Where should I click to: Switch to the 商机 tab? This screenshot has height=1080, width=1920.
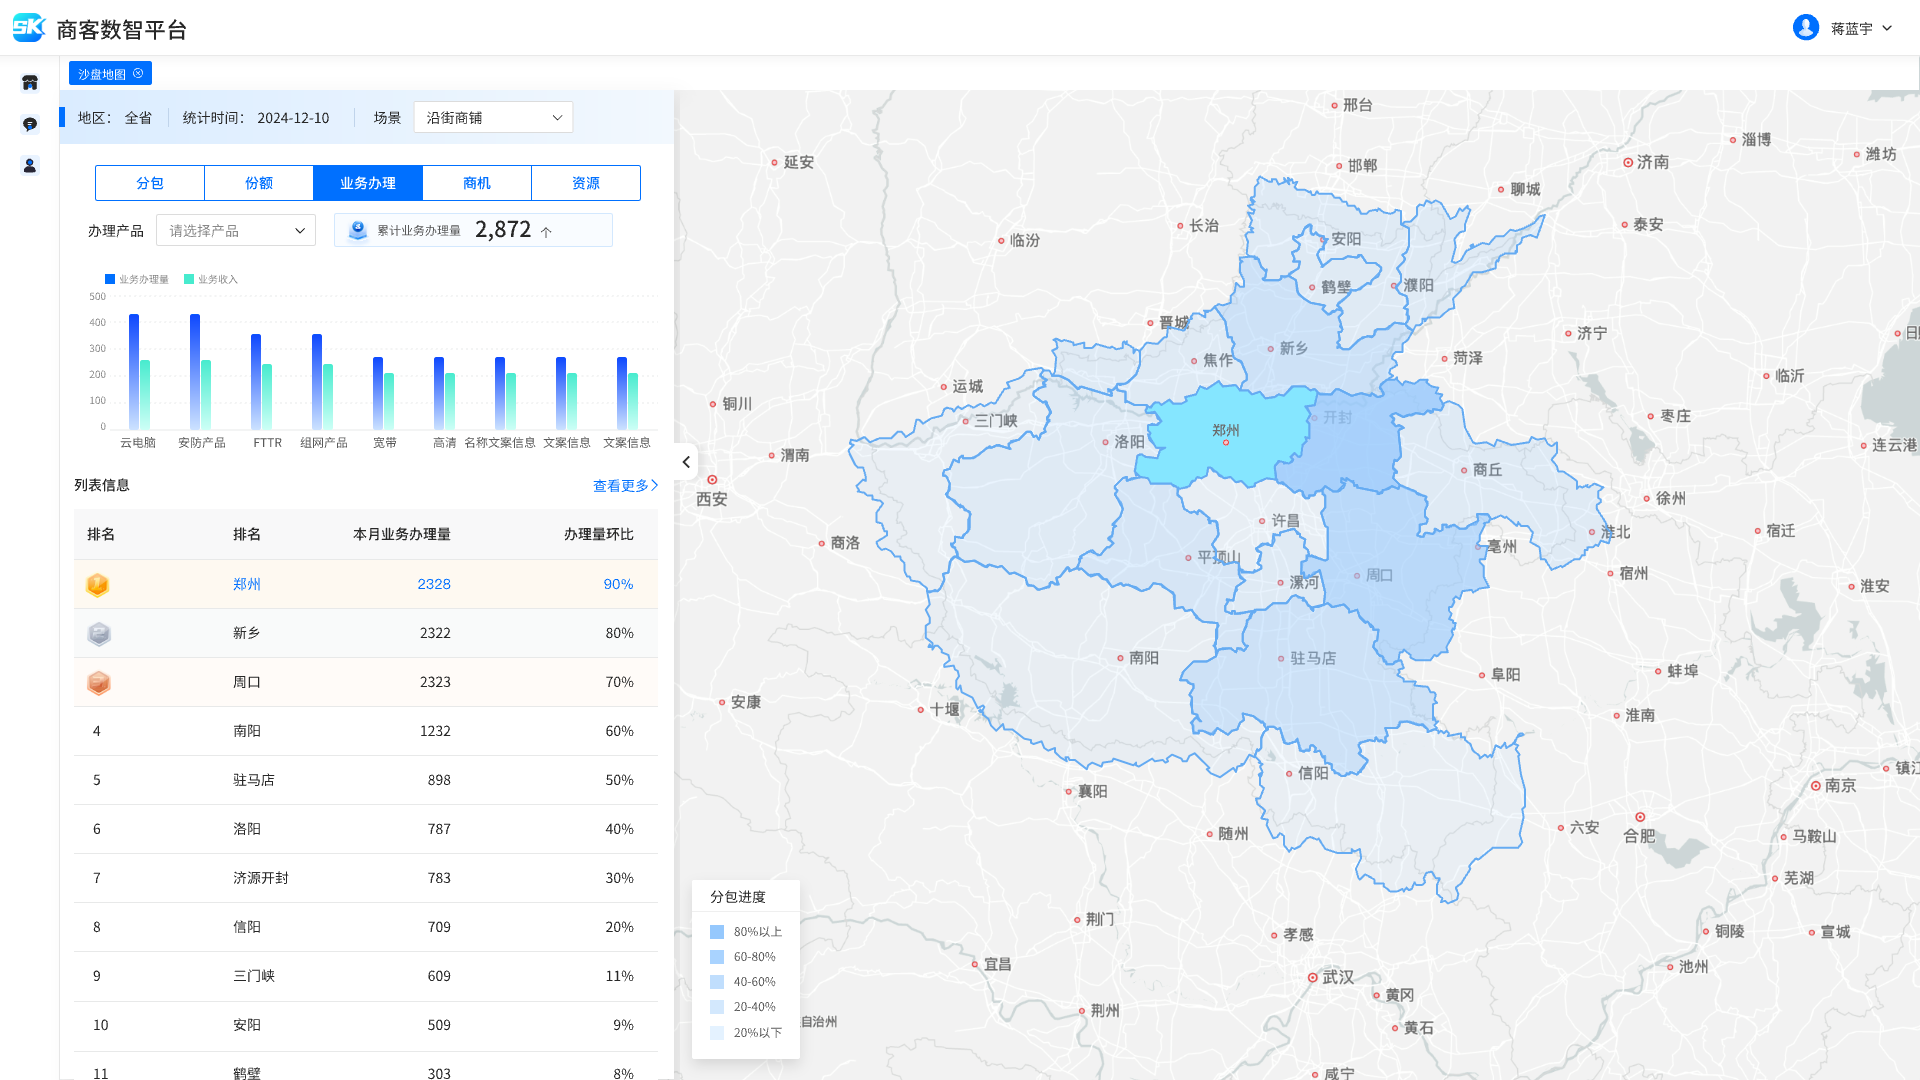pos(477,183)
